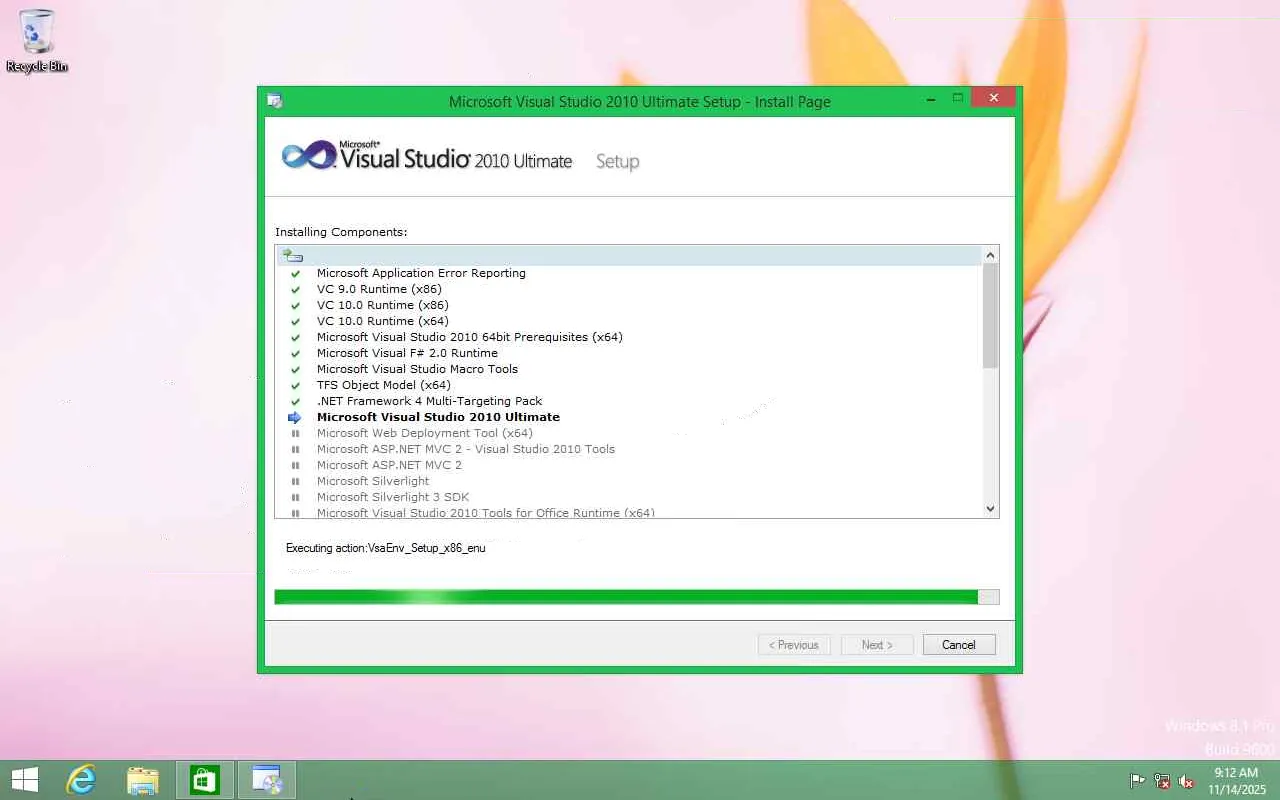Screen dimensions: 1280x800
Task: Maximize the Visual Studio setup window
Action: point(957,98)
